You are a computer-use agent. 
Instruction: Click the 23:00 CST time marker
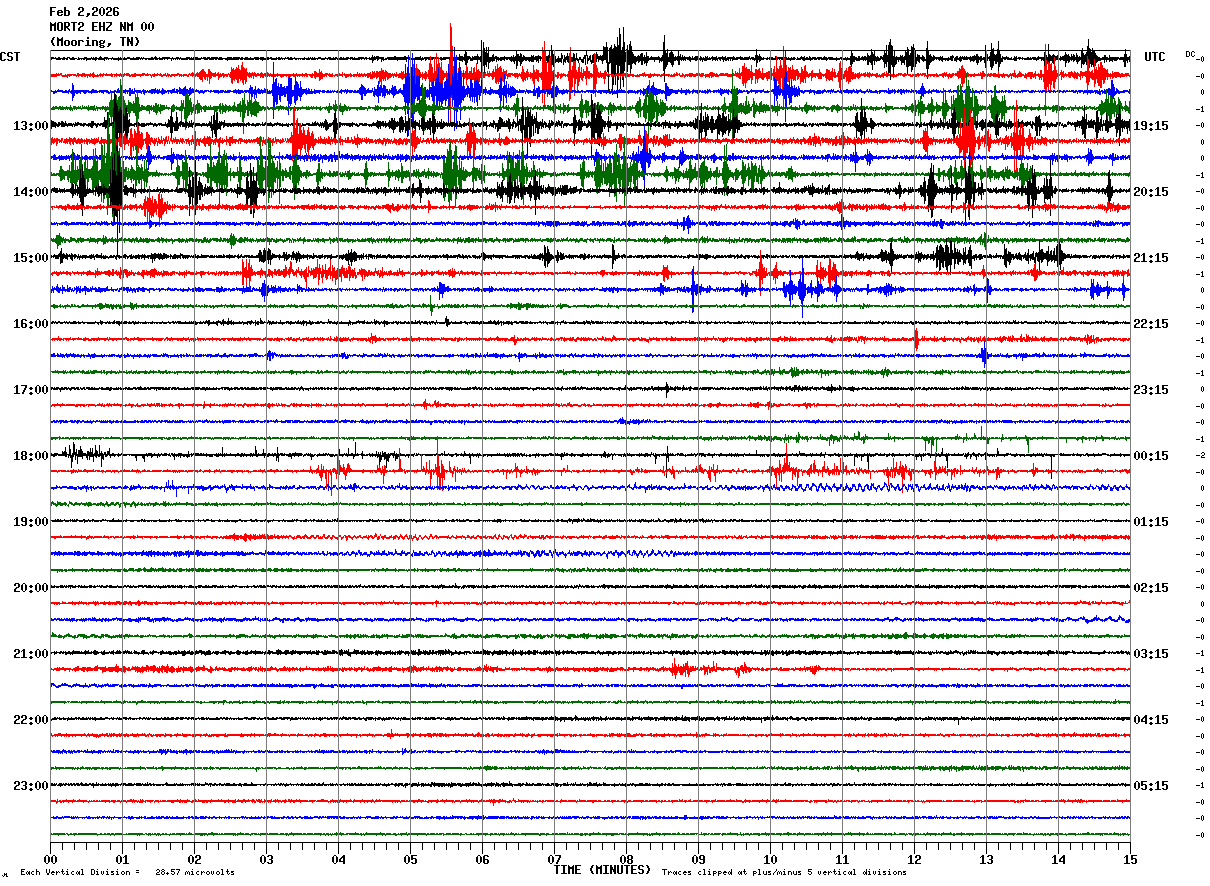(31, 786)
